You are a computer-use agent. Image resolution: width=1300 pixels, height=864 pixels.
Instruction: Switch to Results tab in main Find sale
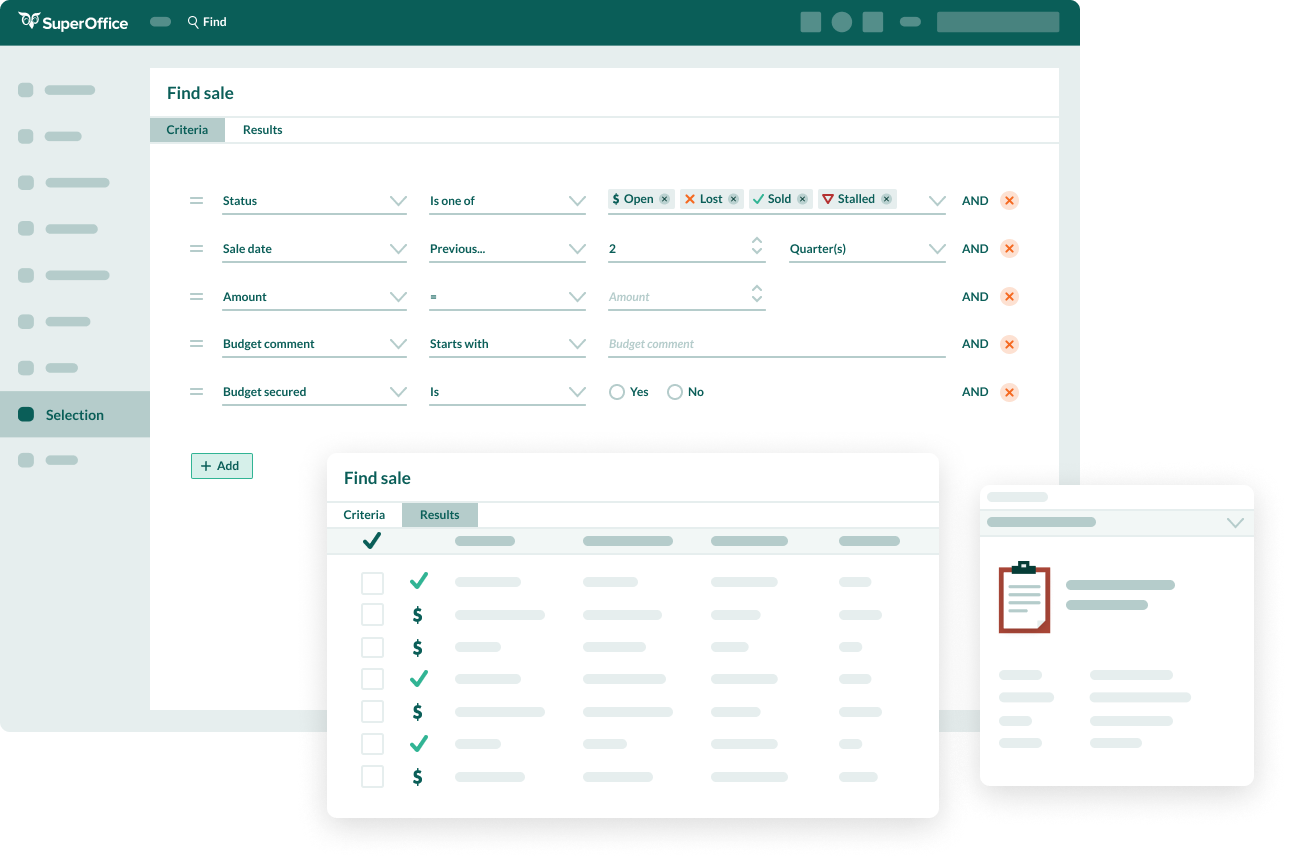[263, 130]
